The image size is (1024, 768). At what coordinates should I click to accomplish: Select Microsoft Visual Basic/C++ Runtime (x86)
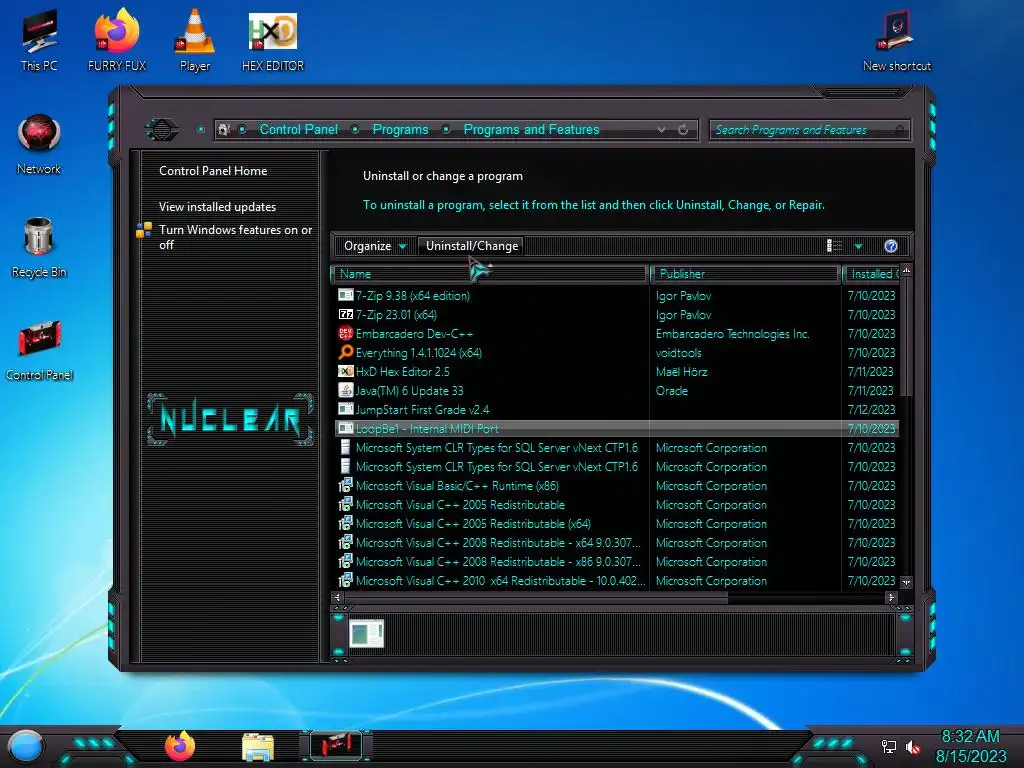point(616,486)
